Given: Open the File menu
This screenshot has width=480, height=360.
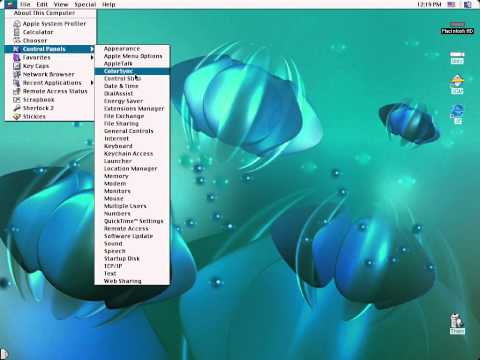Looking at the screenshot, I should (25, 4).
